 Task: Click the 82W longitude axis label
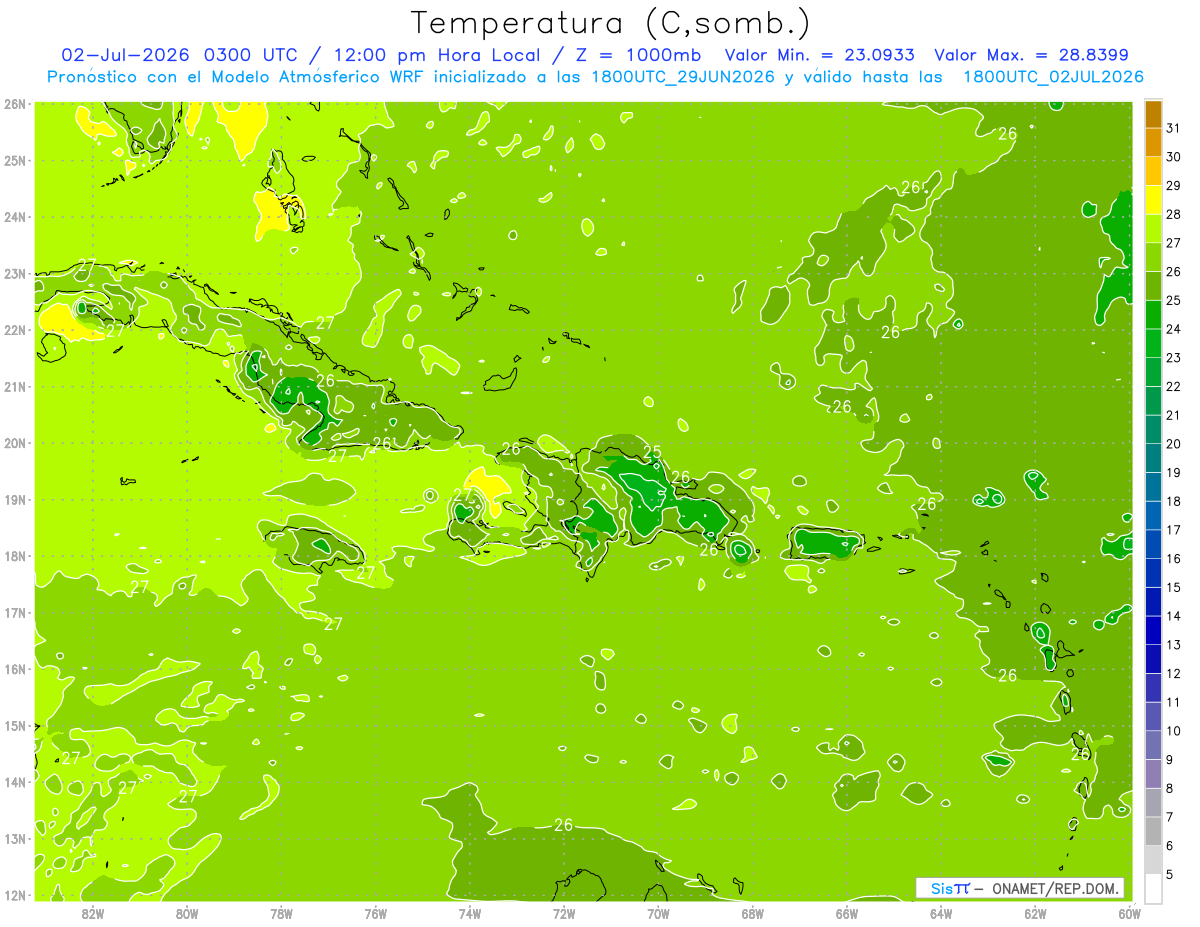tap(93, 913)
